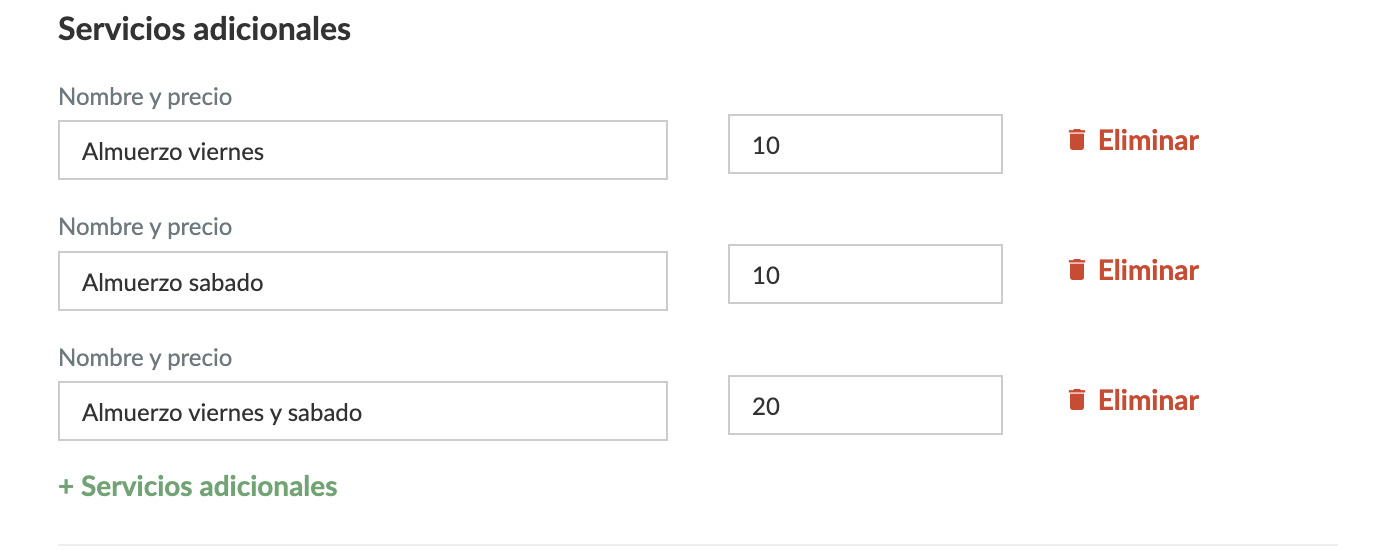Viewport: 1394px width, 550px height.
Task: Click the price field containing 20
Action: coord(864,405)
